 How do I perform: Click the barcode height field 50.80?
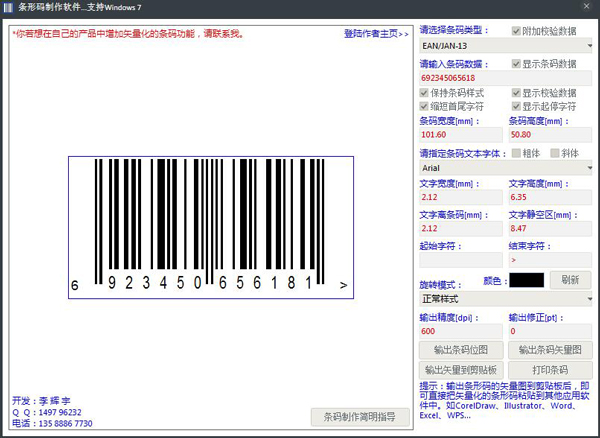click(550, 135)
